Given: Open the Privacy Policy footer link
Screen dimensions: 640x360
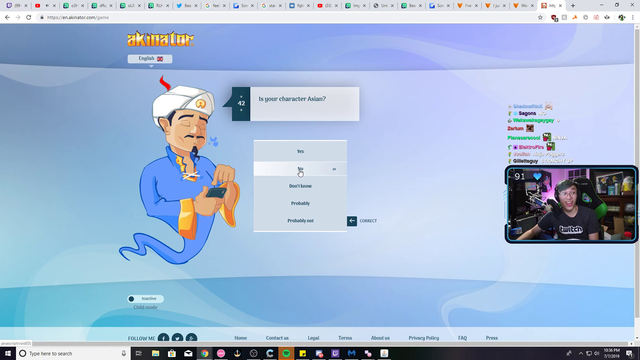Looking at the screenshot, I should (424, 338).
